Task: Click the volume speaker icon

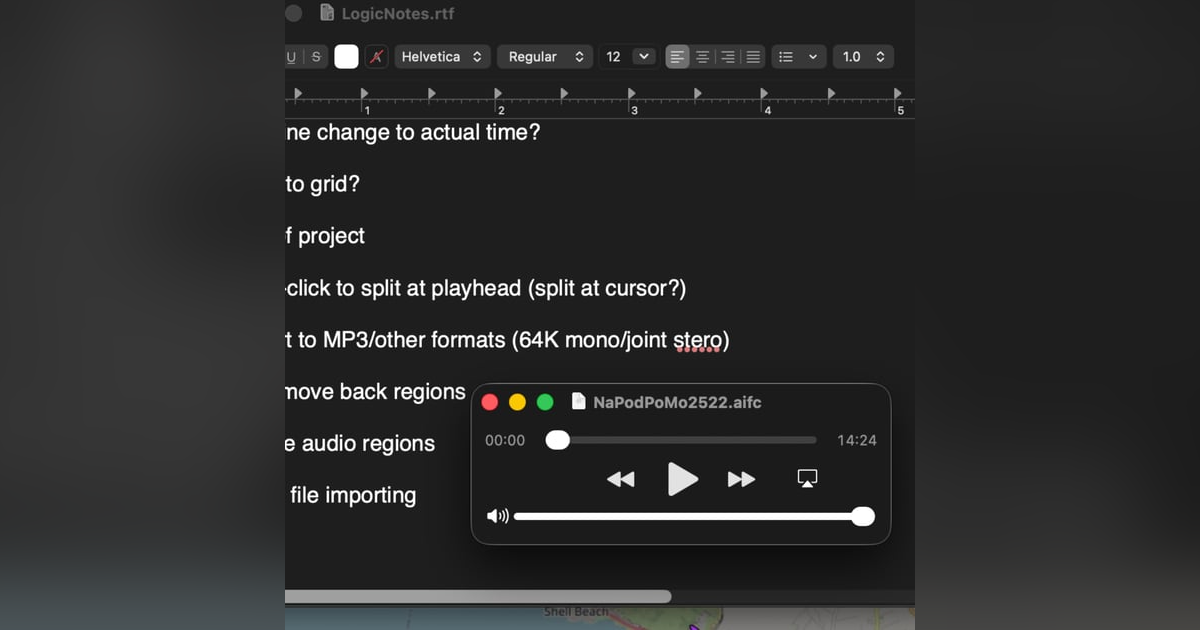Action: 497,516
